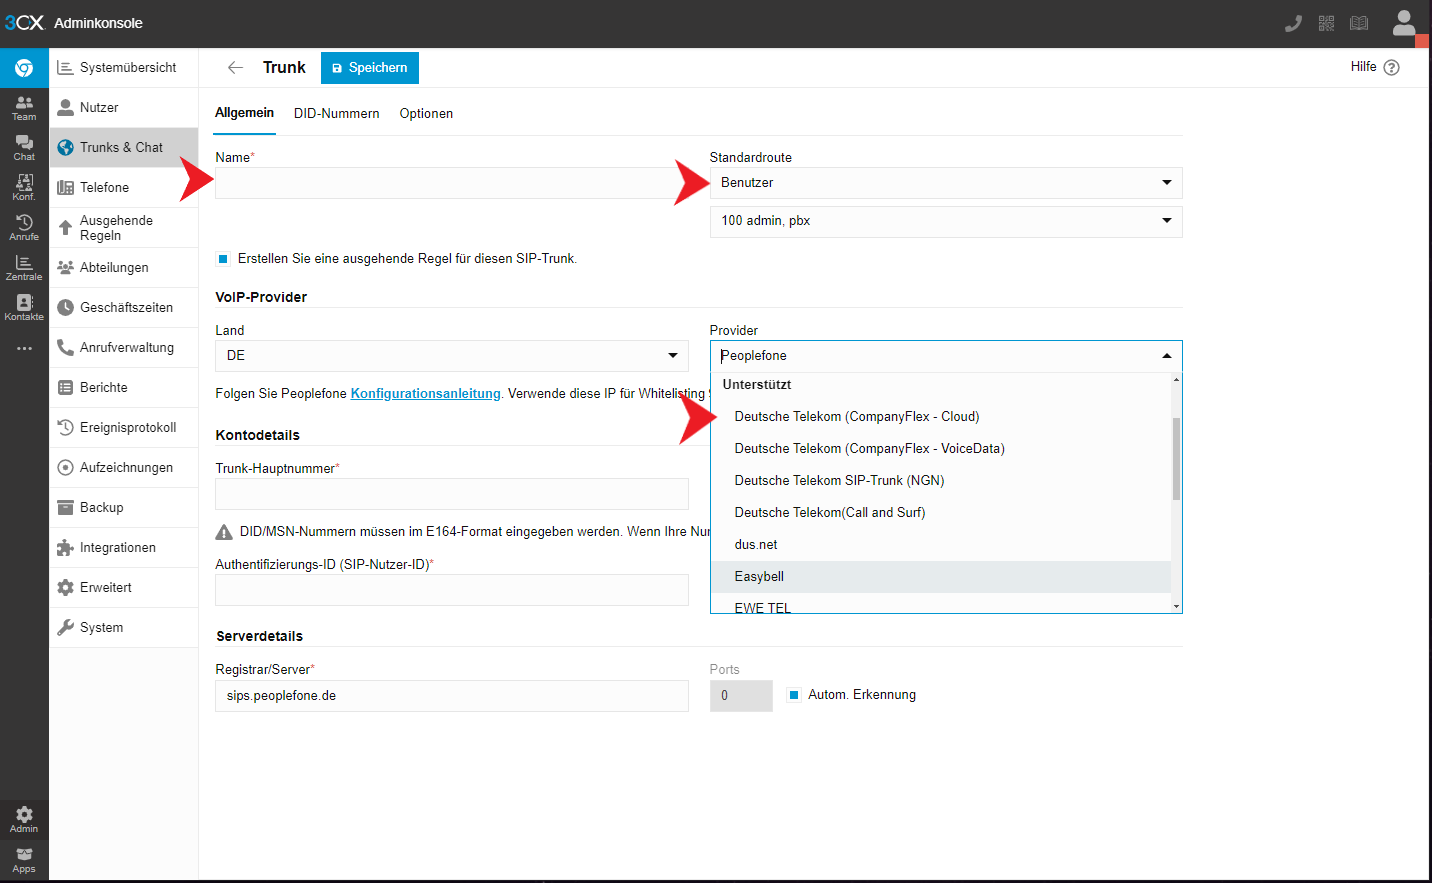Select Deutsche Telekom (CompanyFlex - VoiceData)
Viewport: 1432px width, 883px height.
point(940,448)
